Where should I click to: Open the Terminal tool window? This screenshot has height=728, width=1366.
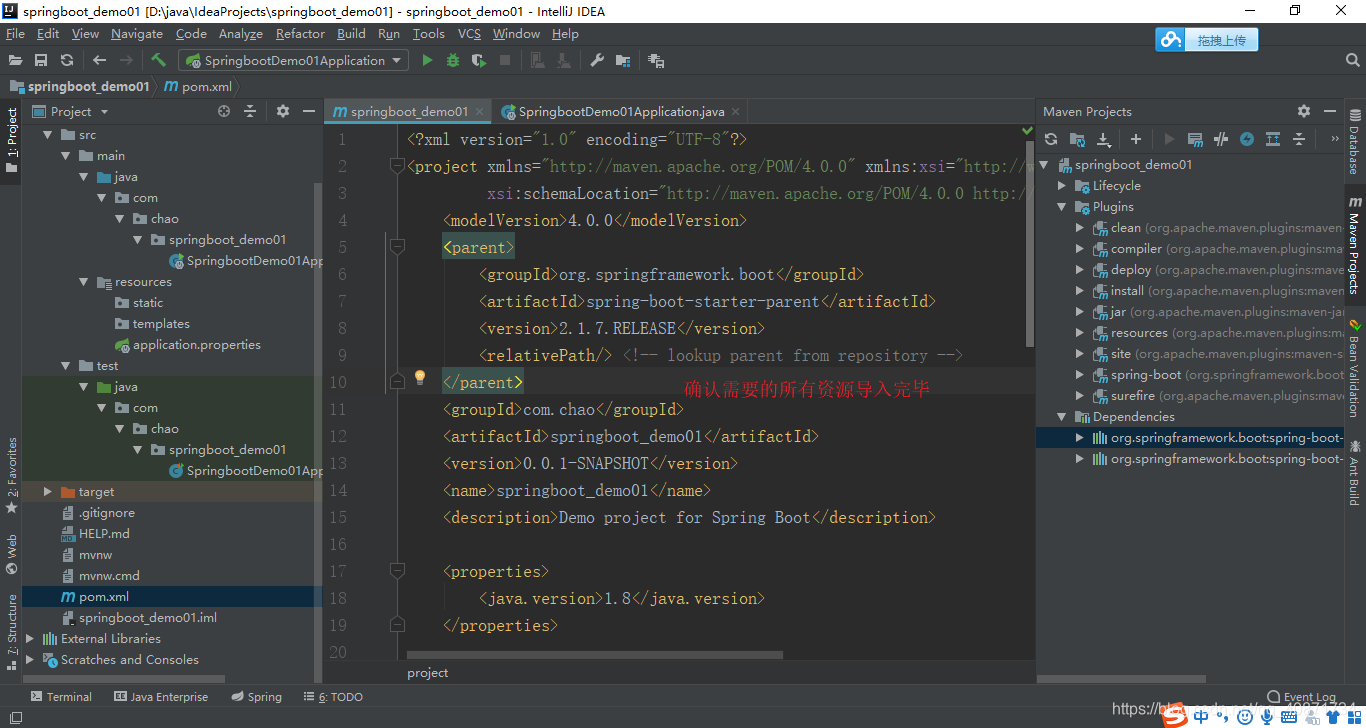[61, 697]
